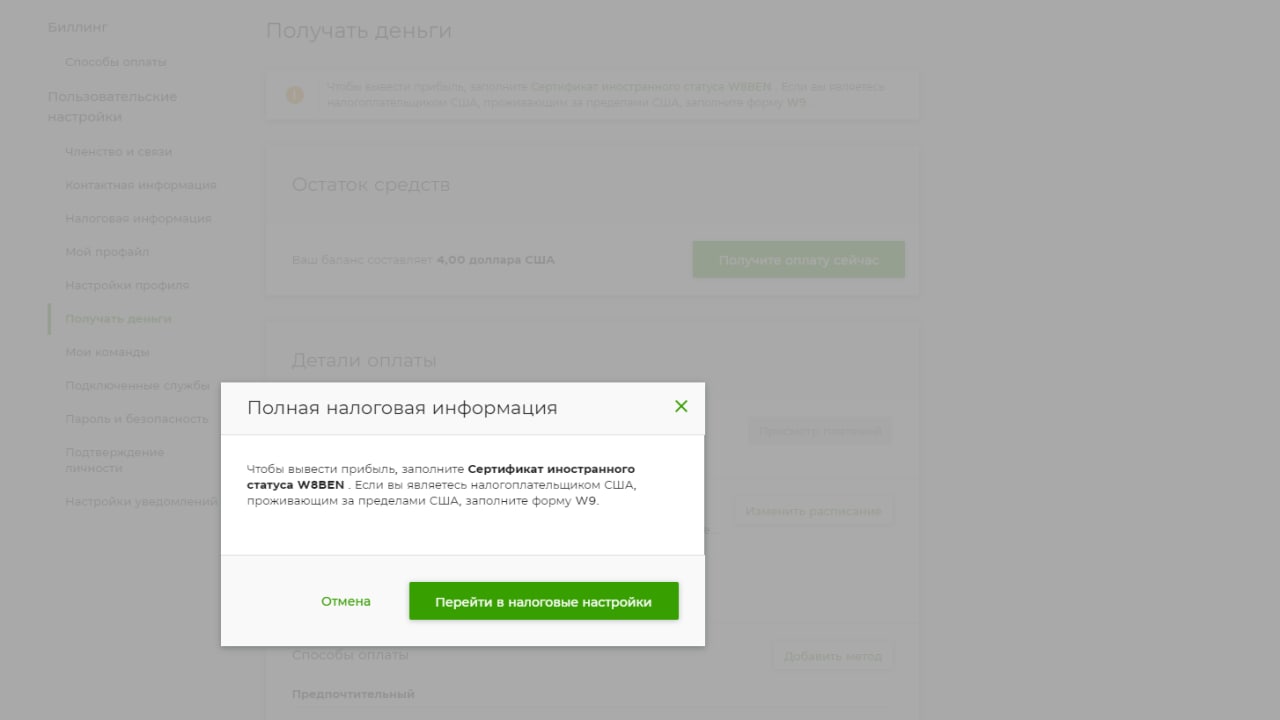Open Подключенные службы in sidebar
This screenshot has height=720, width=1280.
coord(138,385)
